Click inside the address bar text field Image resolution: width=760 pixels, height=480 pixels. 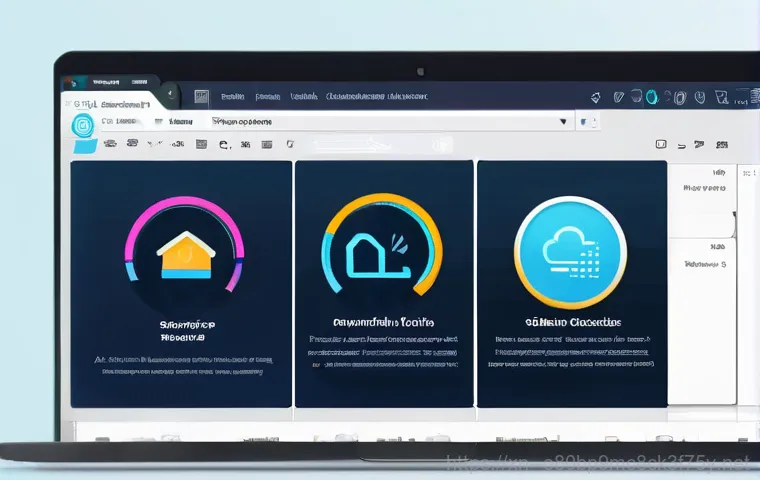tap(380, 121)
